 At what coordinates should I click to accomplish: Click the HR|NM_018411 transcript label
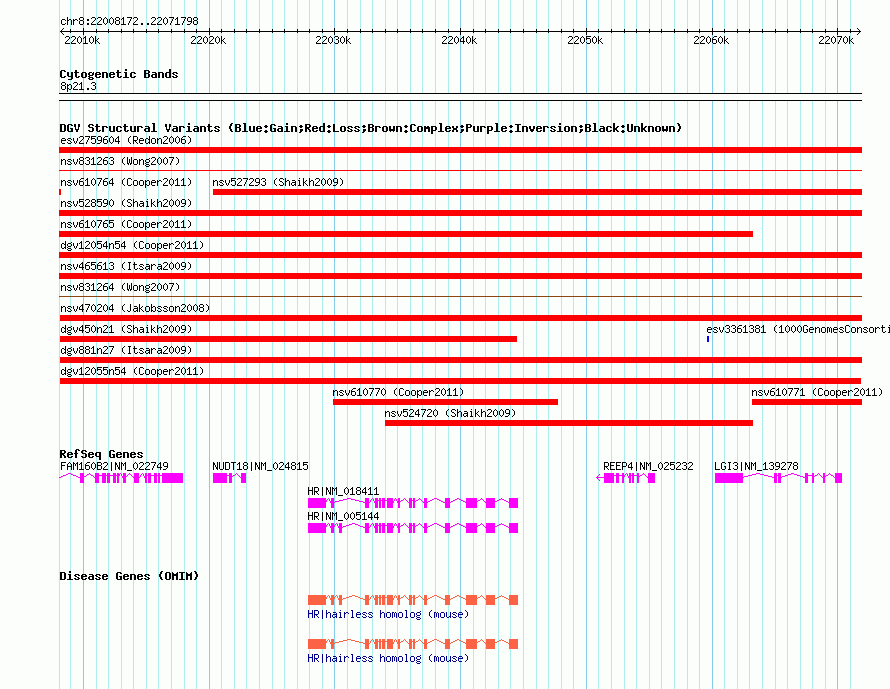click(343, 491)
